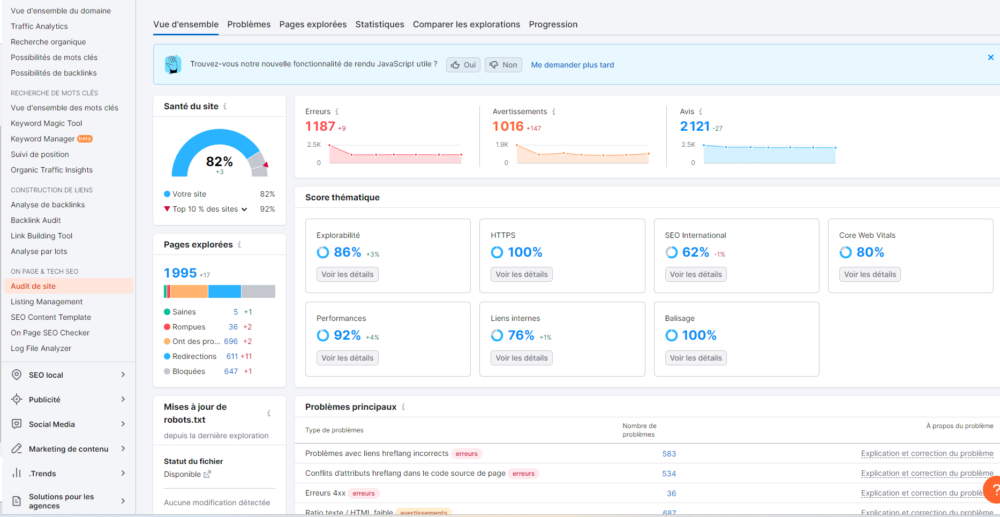The height and width of the screenshot is (517, 1000).
Task: Open Audit de site in sidebar
Action: 69,286
